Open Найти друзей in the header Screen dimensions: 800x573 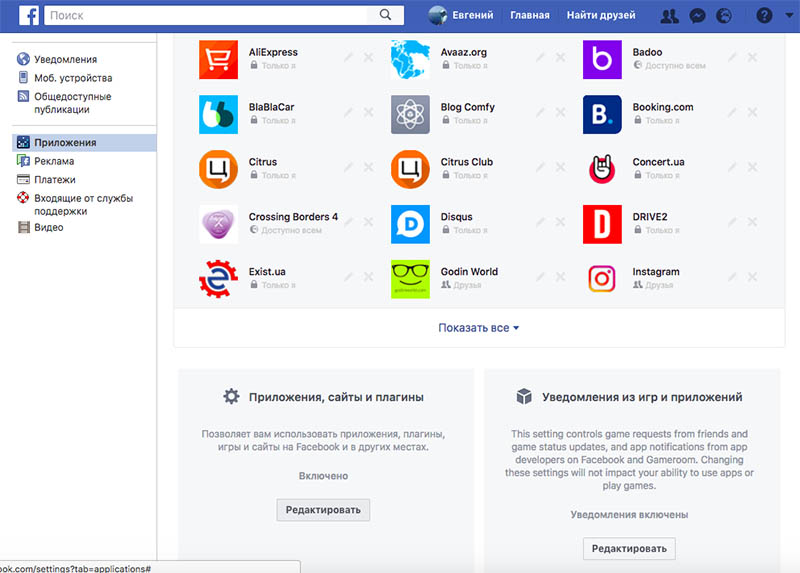click(601, 15)
